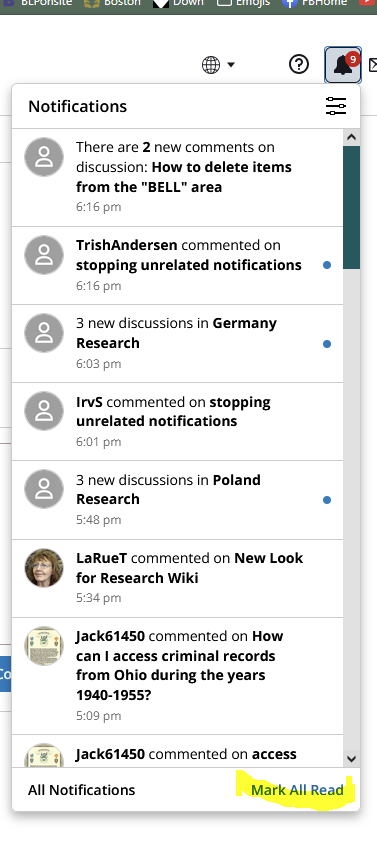This screenshot has width=377, height=847.
Task: Click LaRueT's profile photo avatar
Action: pos(44,568)
